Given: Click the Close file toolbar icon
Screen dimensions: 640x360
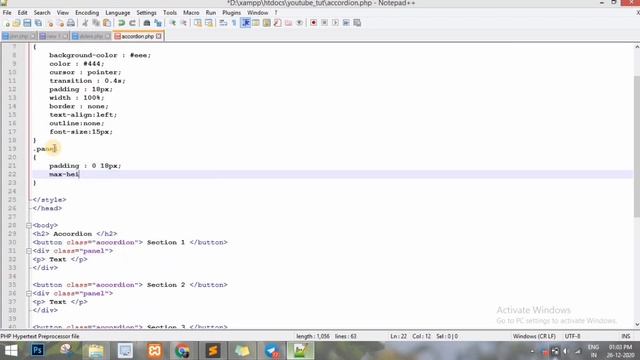Looking at the screenshot, I should [50, 23].
